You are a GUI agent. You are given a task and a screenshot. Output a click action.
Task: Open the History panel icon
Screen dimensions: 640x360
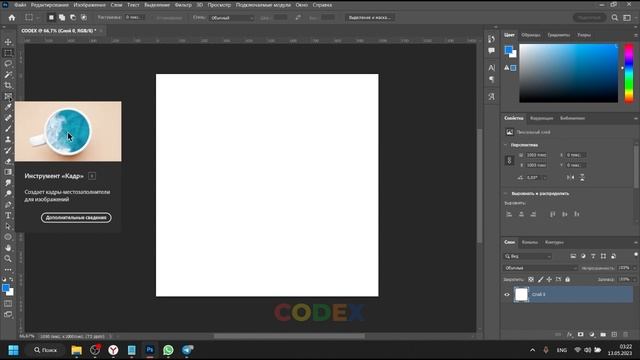point(491,39)
